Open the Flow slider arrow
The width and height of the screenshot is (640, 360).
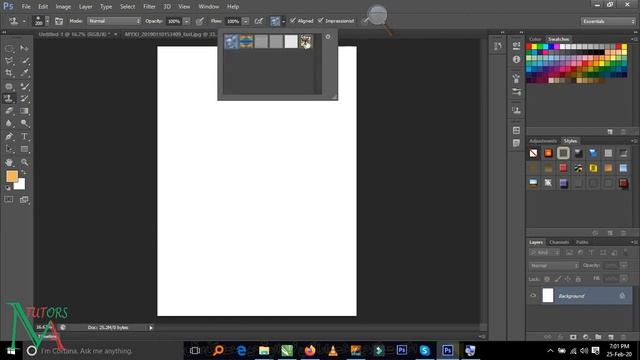[245, 21]
